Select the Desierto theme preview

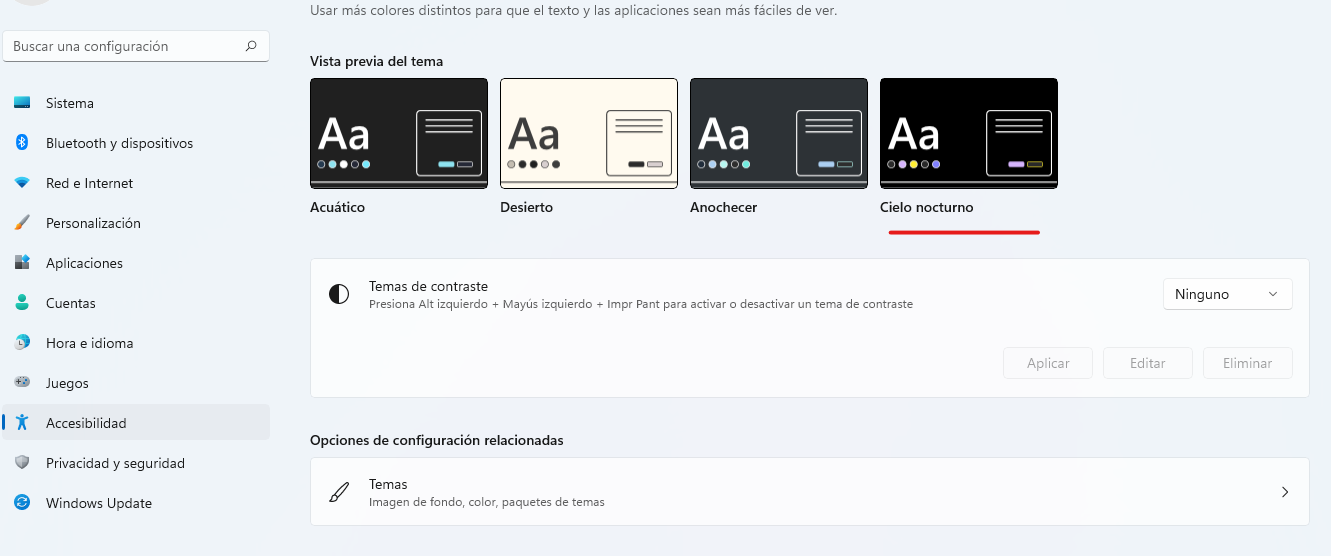pos(589,133)
